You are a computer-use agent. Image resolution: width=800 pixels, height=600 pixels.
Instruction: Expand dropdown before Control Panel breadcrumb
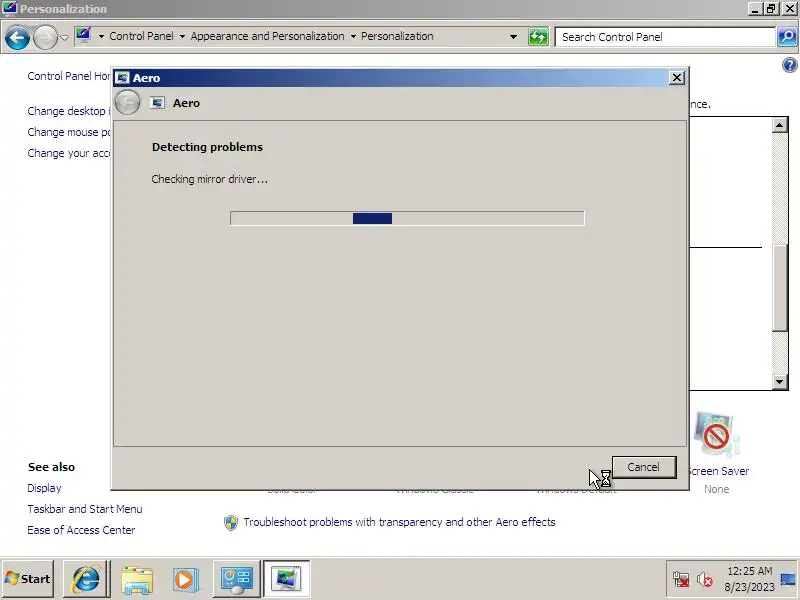pos(101,37)
